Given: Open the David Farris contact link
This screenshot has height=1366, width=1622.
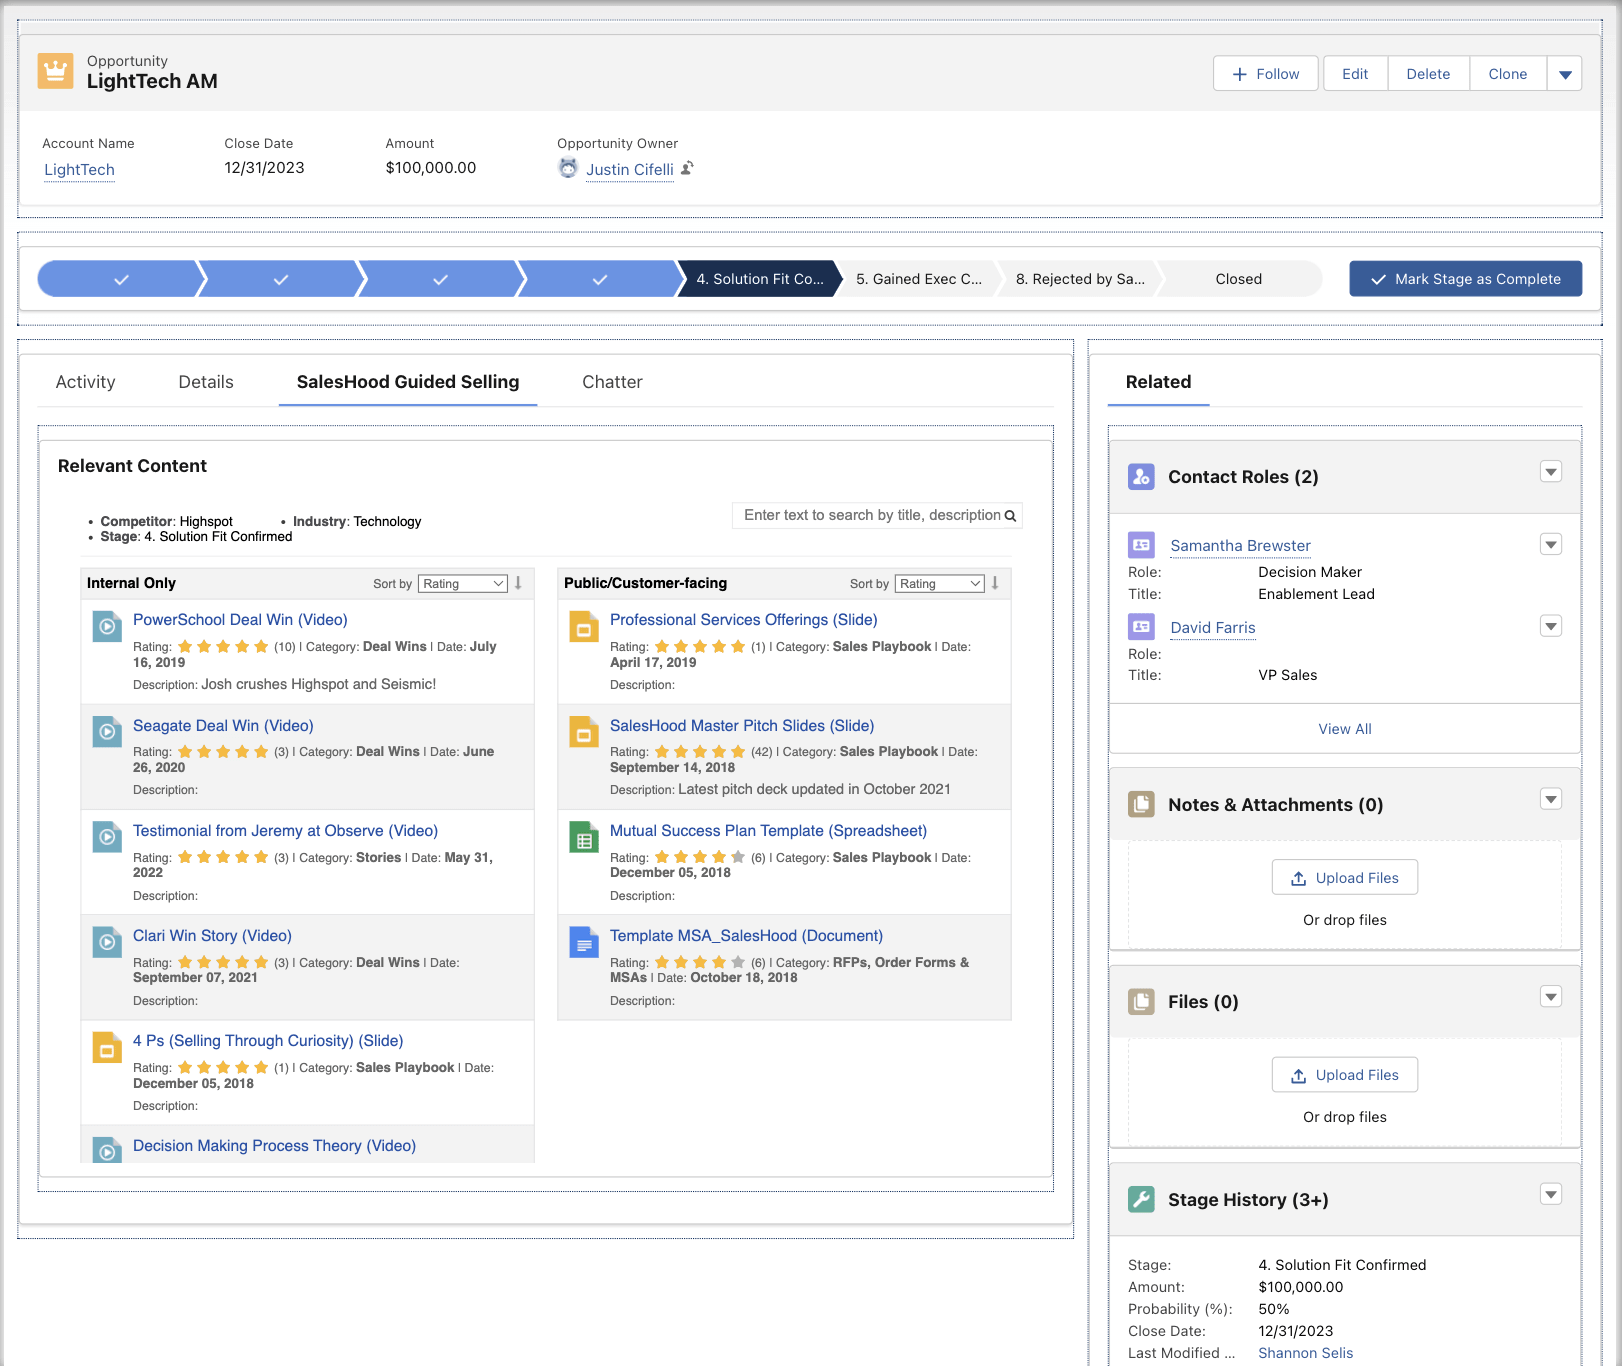Looking at the screenshot, I should [x=1213, y=628].
